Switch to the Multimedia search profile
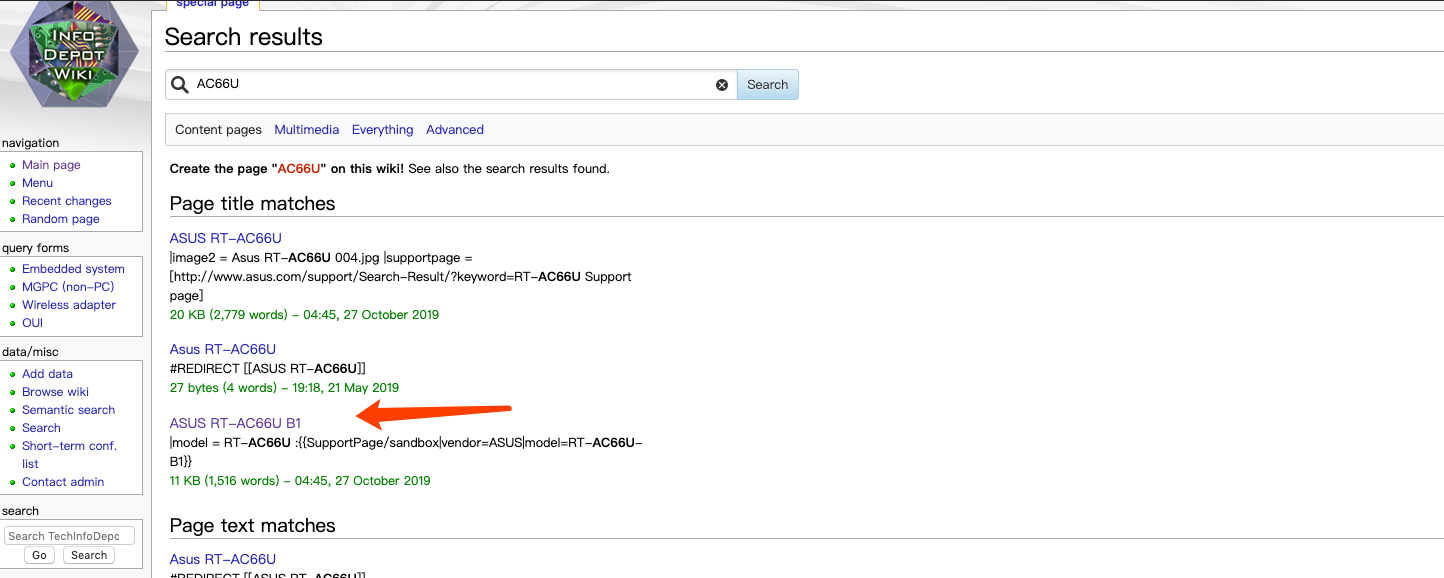Image resolution: width=1444 pixels, height=578 pixels. point(306,130)
